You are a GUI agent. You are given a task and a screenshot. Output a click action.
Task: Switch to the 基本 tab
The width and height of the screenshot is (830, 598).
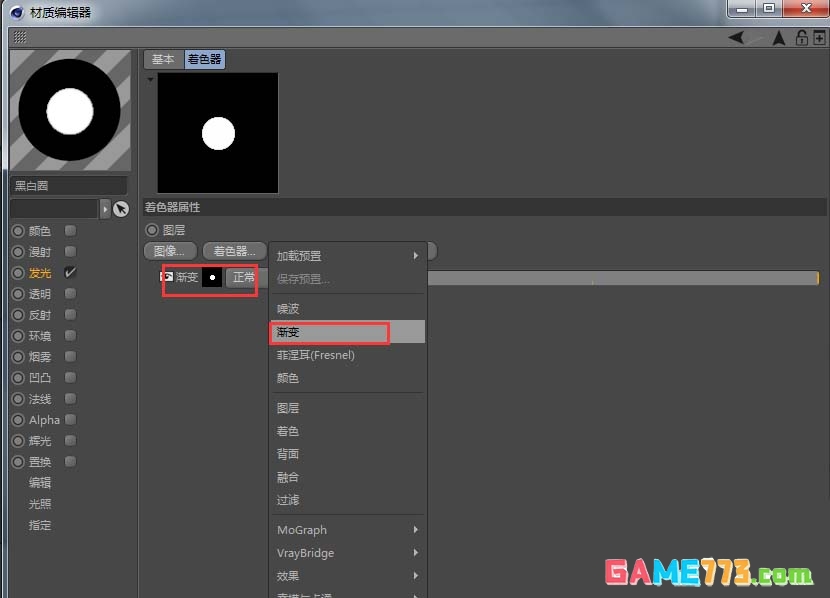tap(163, 59)
